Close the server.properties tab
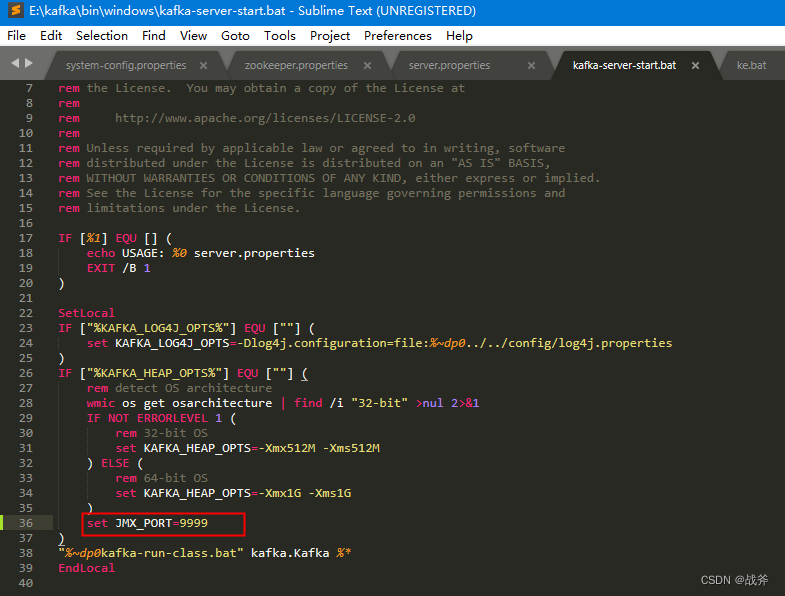Image resolution: width=785 pixels, height=596 pixels. [x=531, y=66]
